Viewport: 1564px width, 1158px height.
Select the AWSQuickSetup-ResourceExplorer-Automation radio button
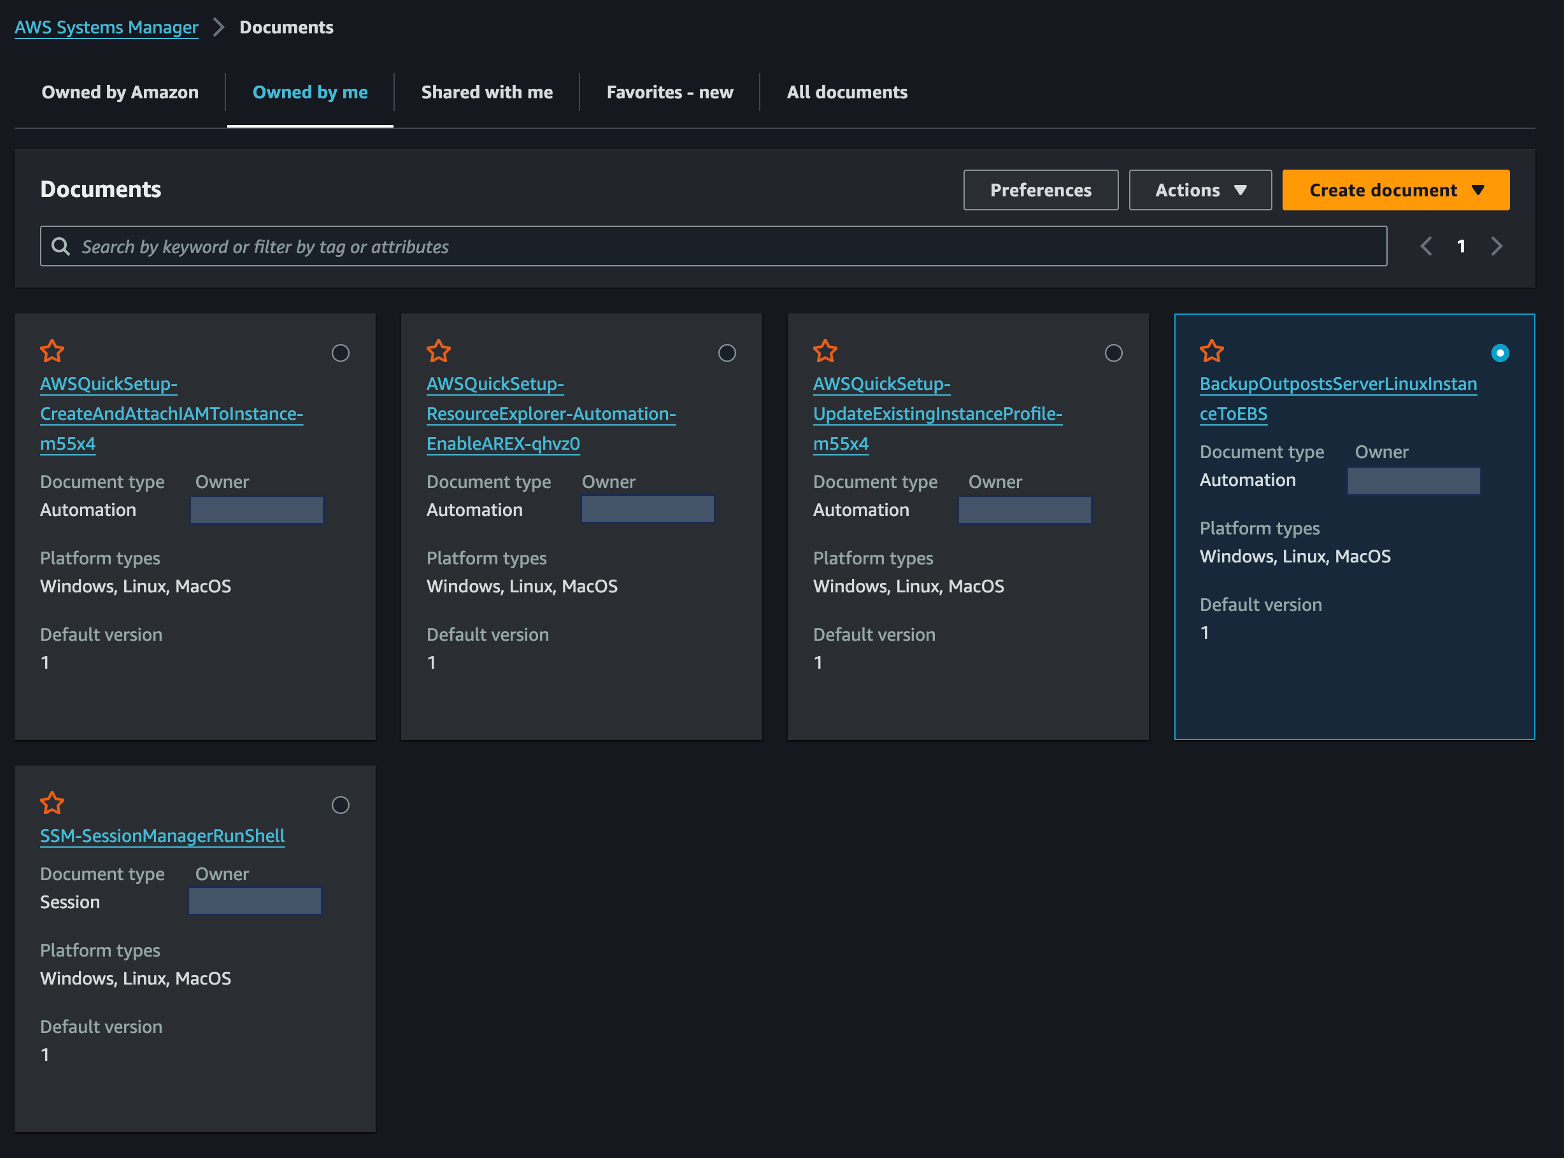tap(727, 353)
